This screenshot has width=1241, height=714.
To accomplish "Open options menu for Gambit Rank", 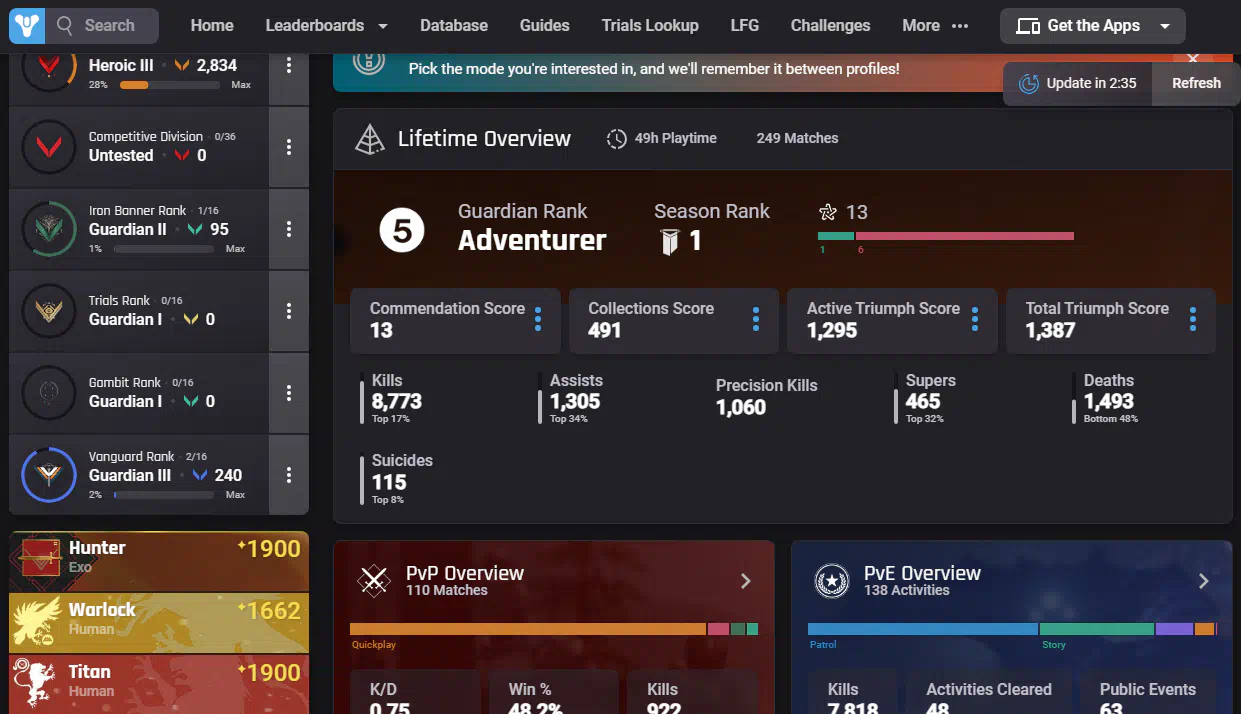I will pos(289,393).
